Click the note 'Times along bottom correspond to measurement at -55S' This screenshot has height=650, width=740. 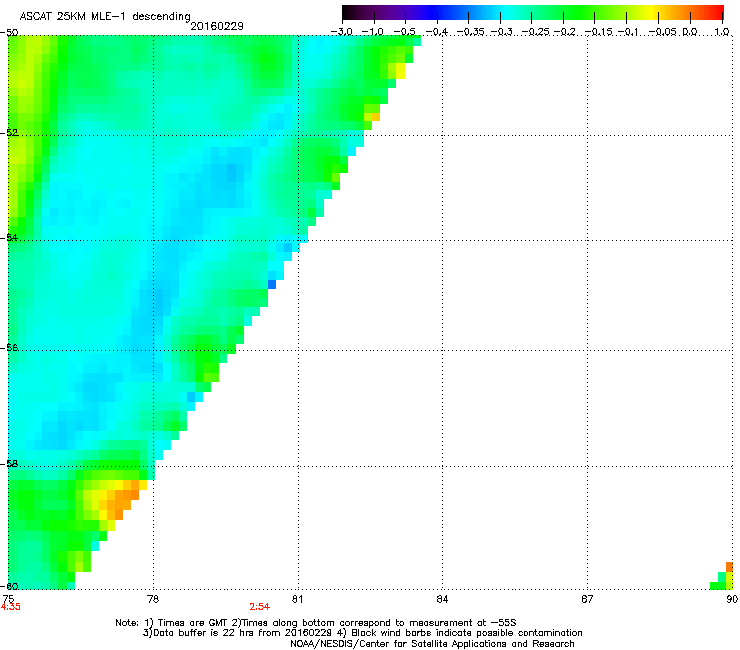click(x=378, y=623)
